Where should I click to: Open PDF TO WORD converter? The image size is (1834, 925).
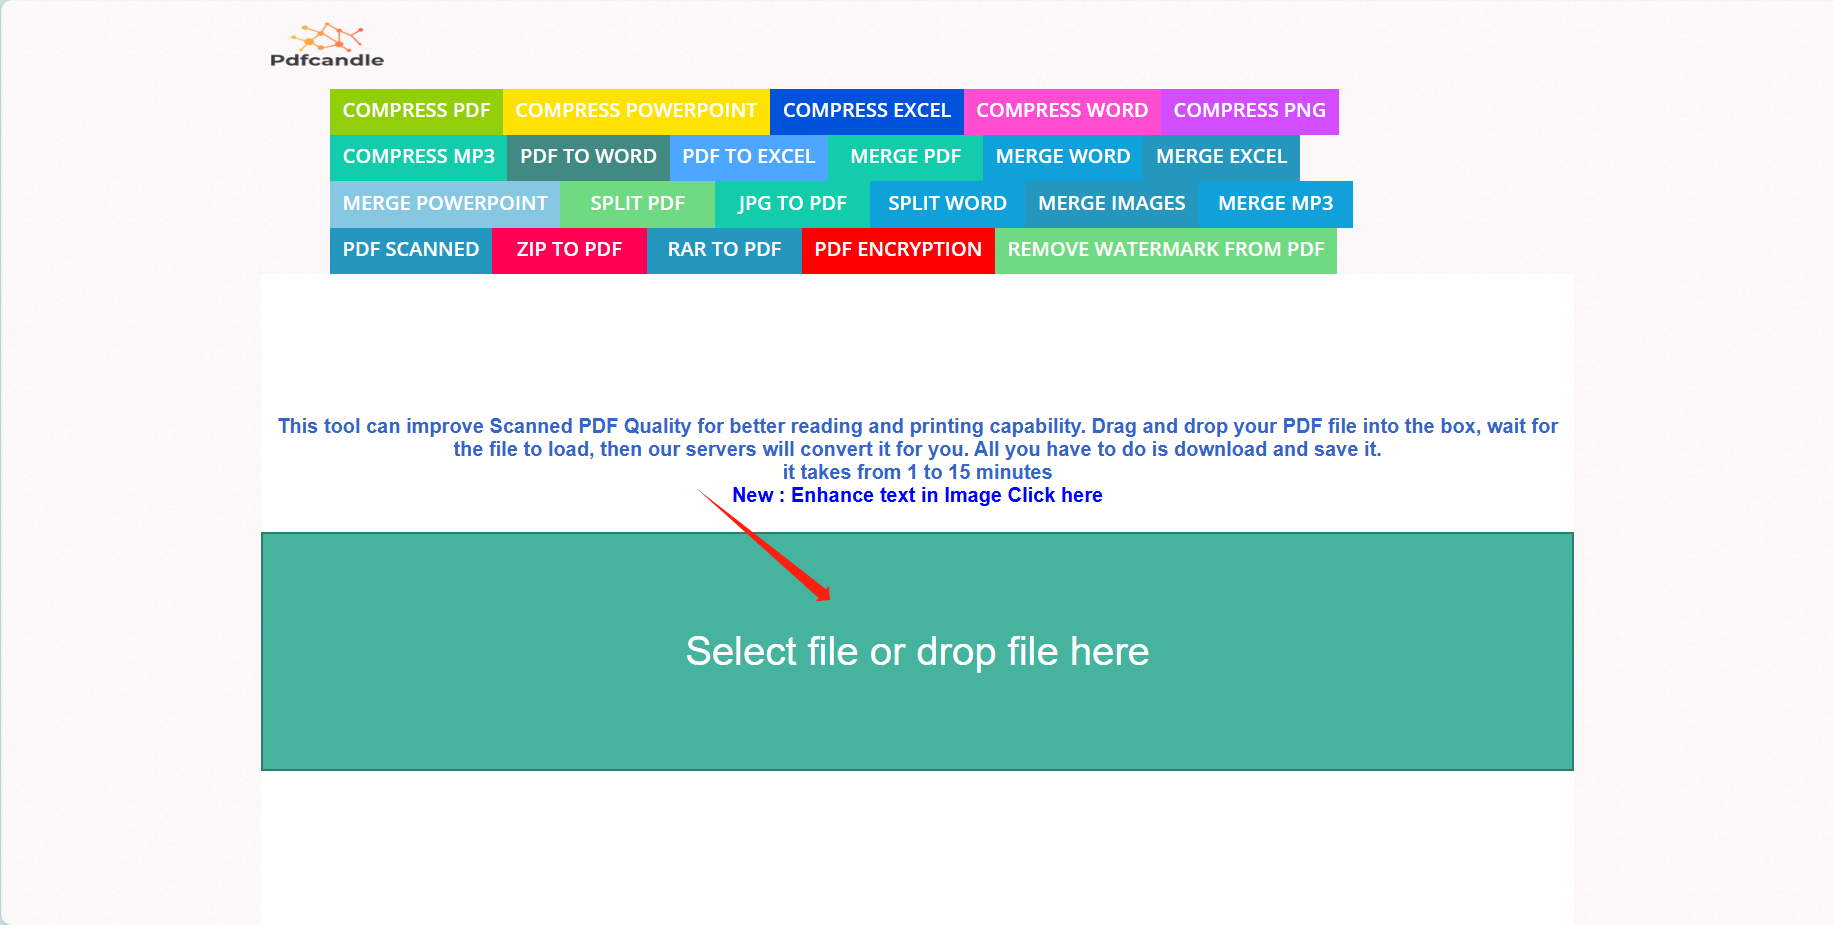pyautogui.click(x=588, y=157)
